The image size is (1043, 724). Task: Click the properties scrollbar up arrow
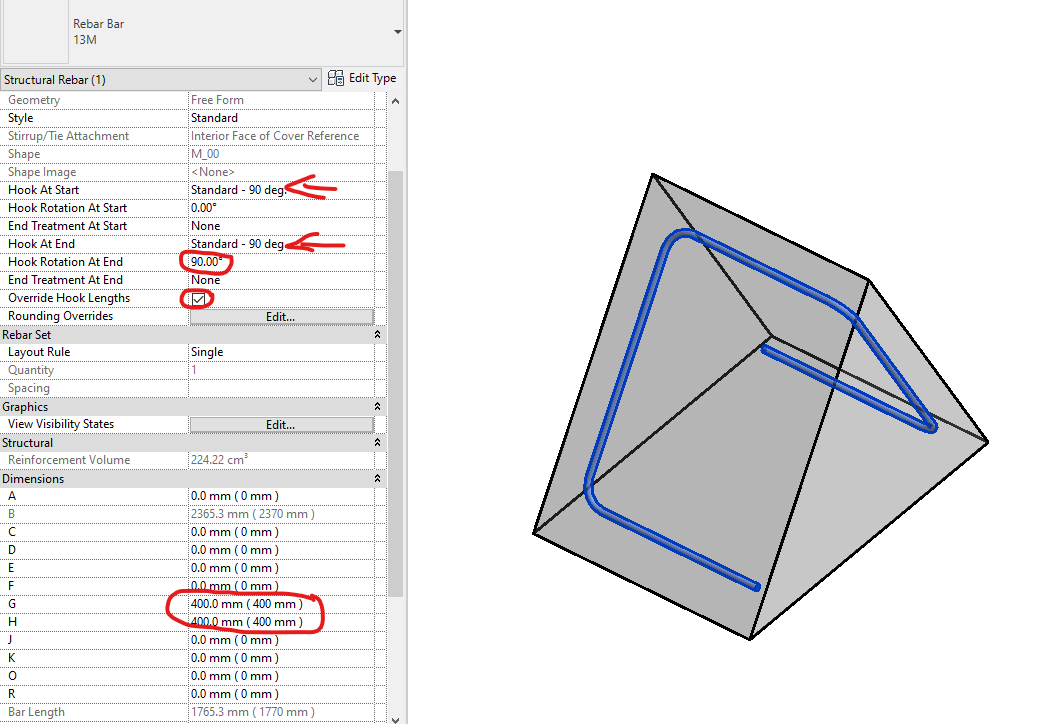tap(396, 101)
